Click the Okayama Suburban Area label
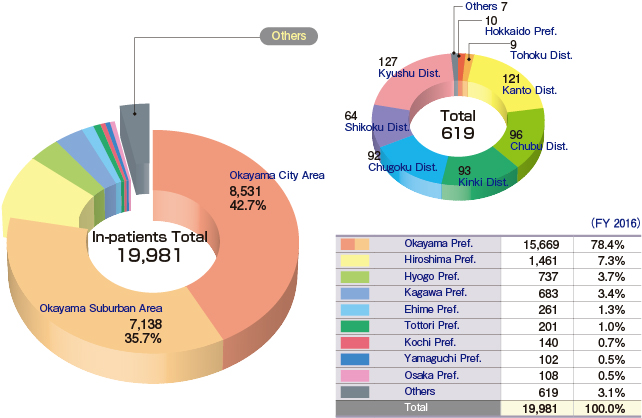This screenshot has height=418, width=642. click(101, 308)
